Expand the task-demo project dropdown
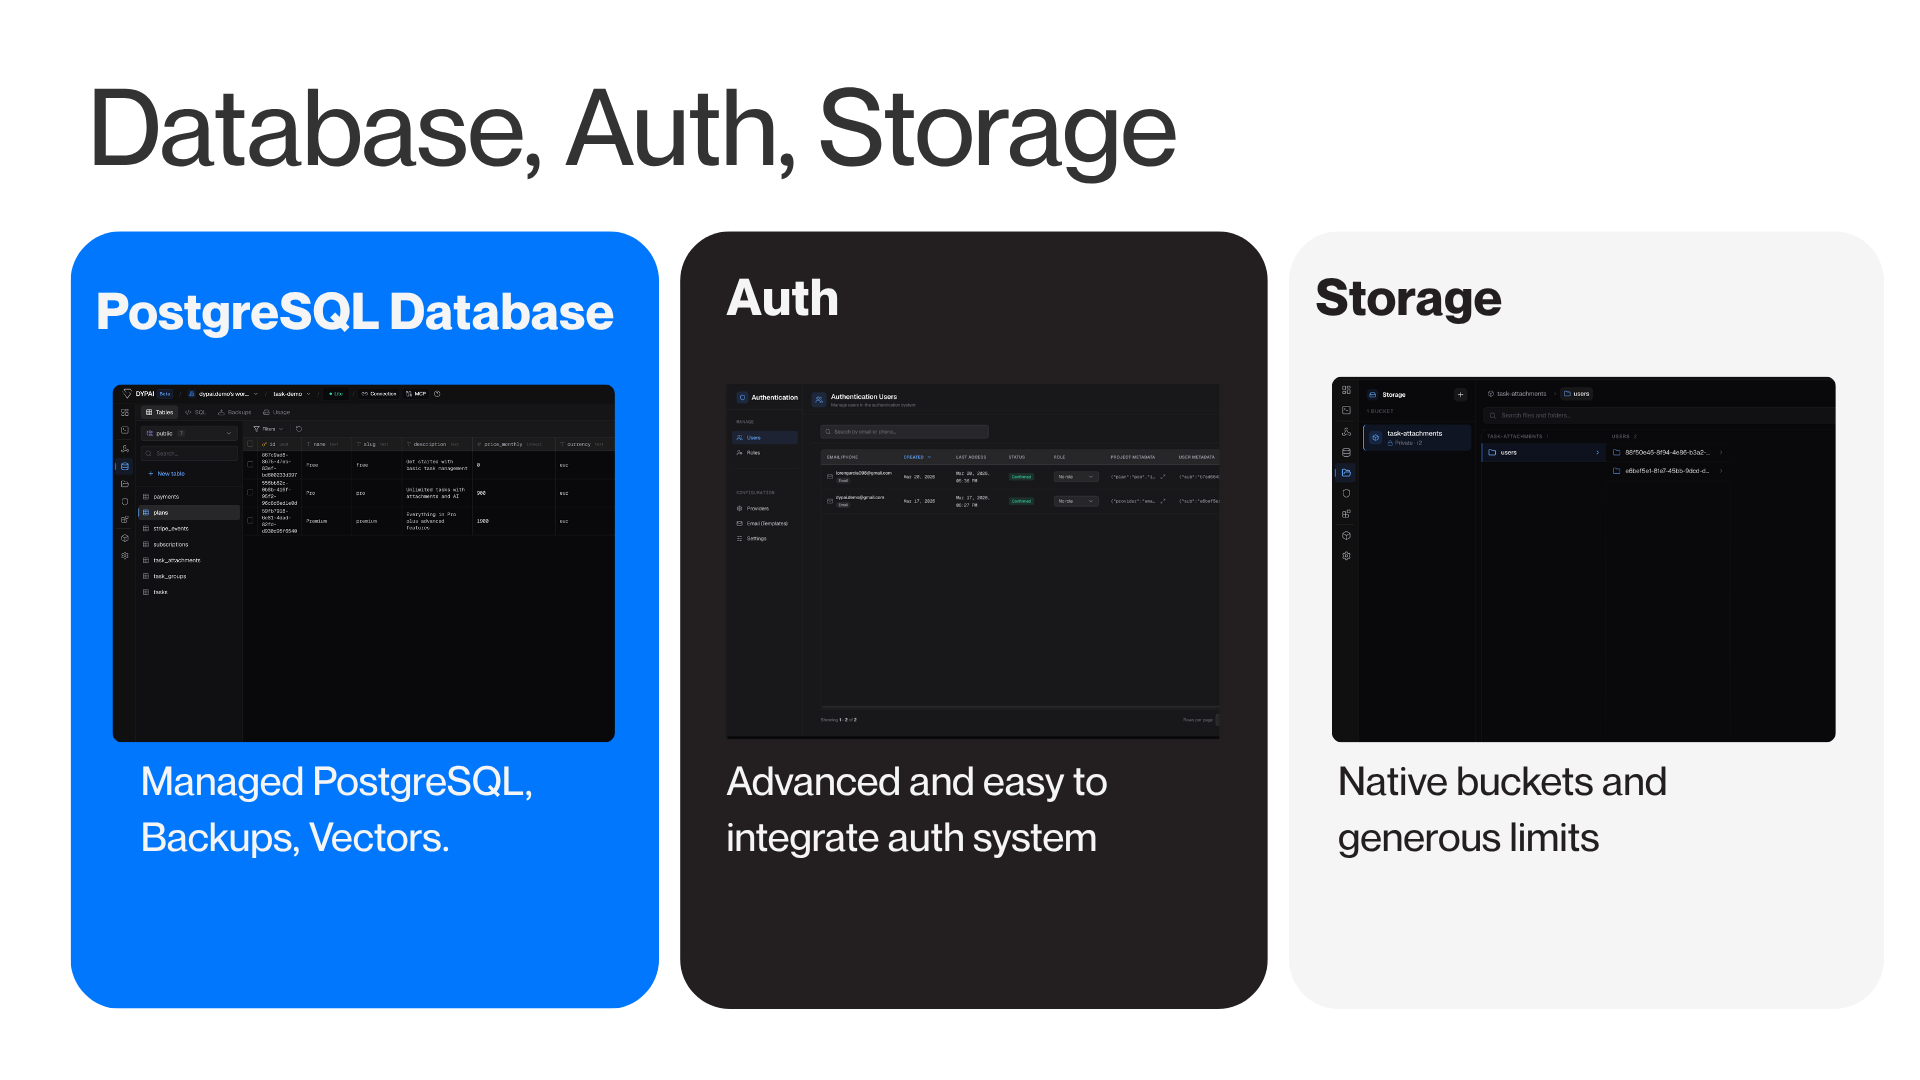This screenshot has height=1080, width=1920. coord(292,394)
